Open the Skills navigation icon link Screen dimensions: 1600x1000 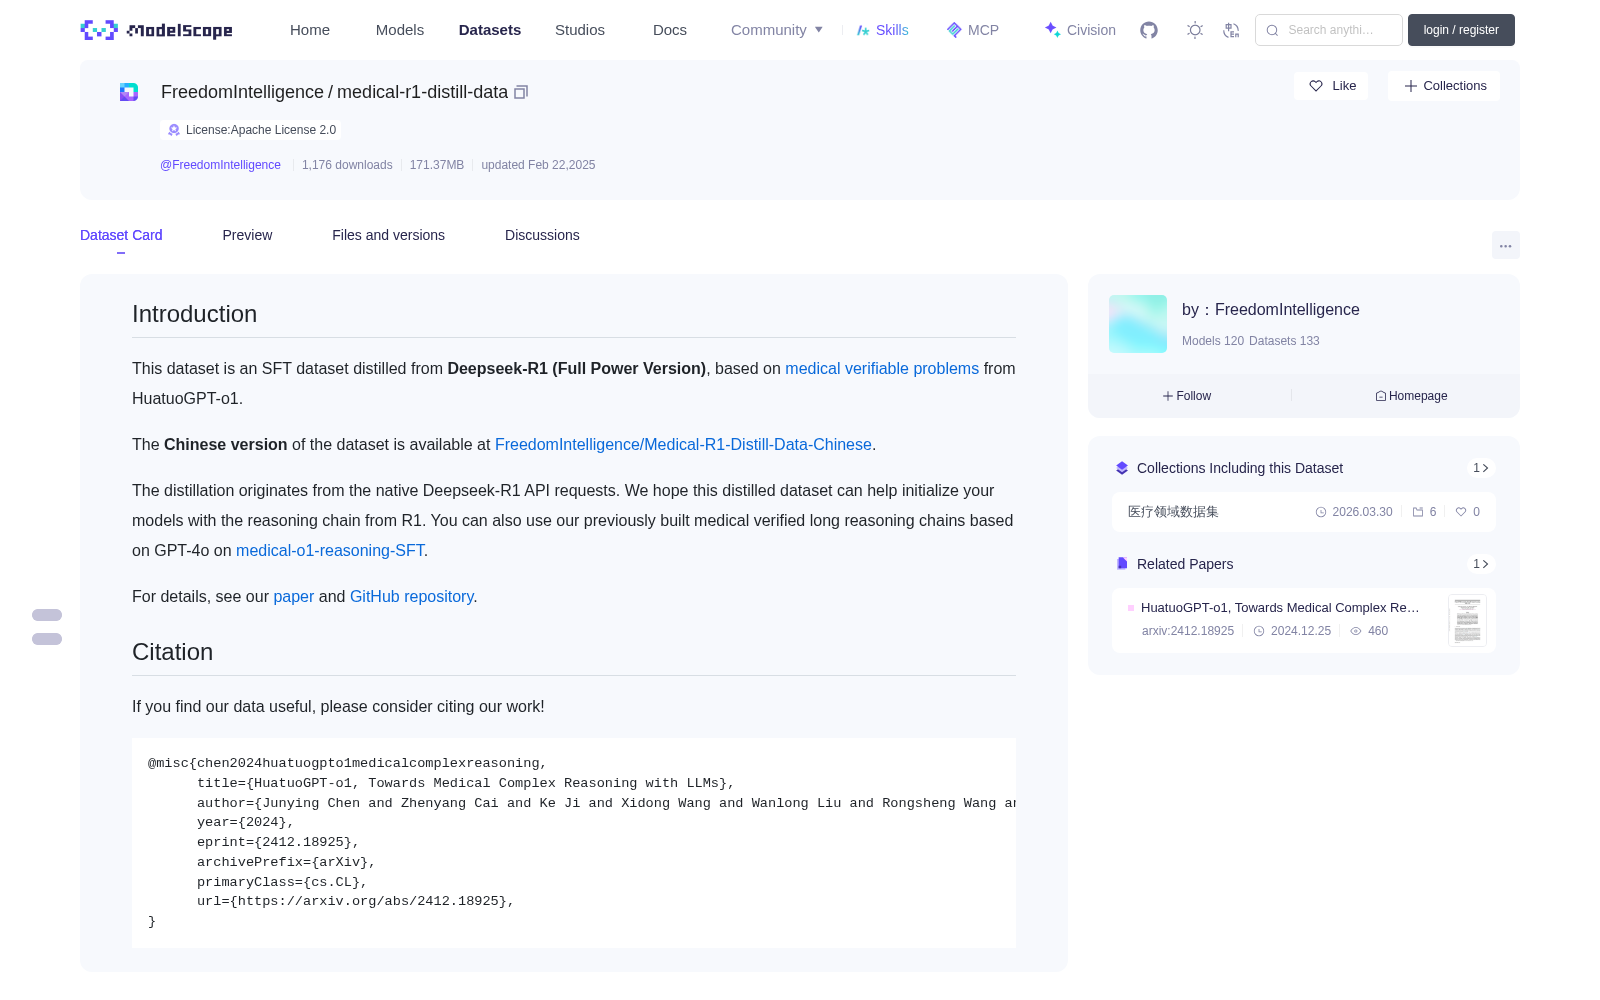pos(882,30)
